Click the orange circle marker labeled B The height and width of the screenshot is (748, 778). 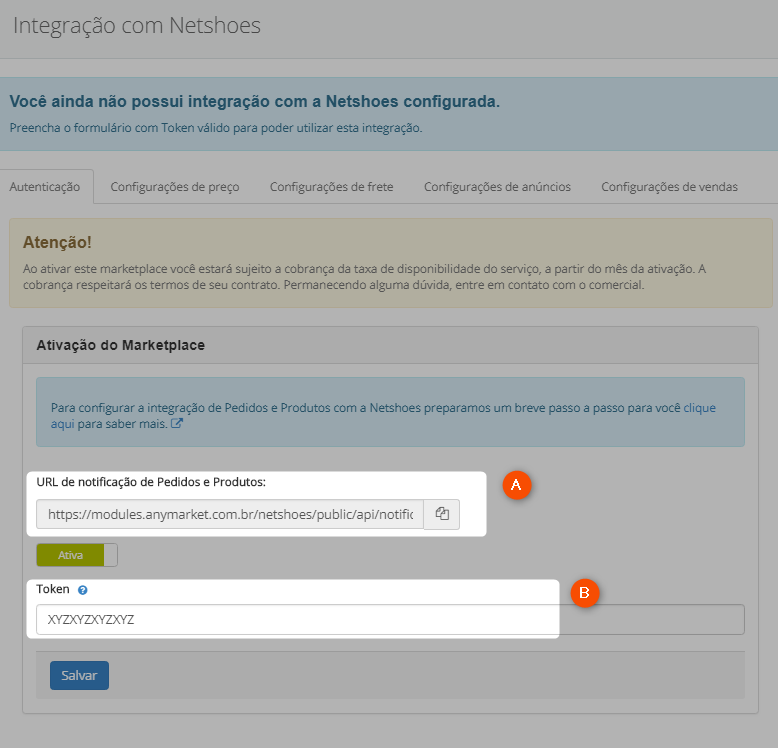pyautogui.click(x=584, y=593)
